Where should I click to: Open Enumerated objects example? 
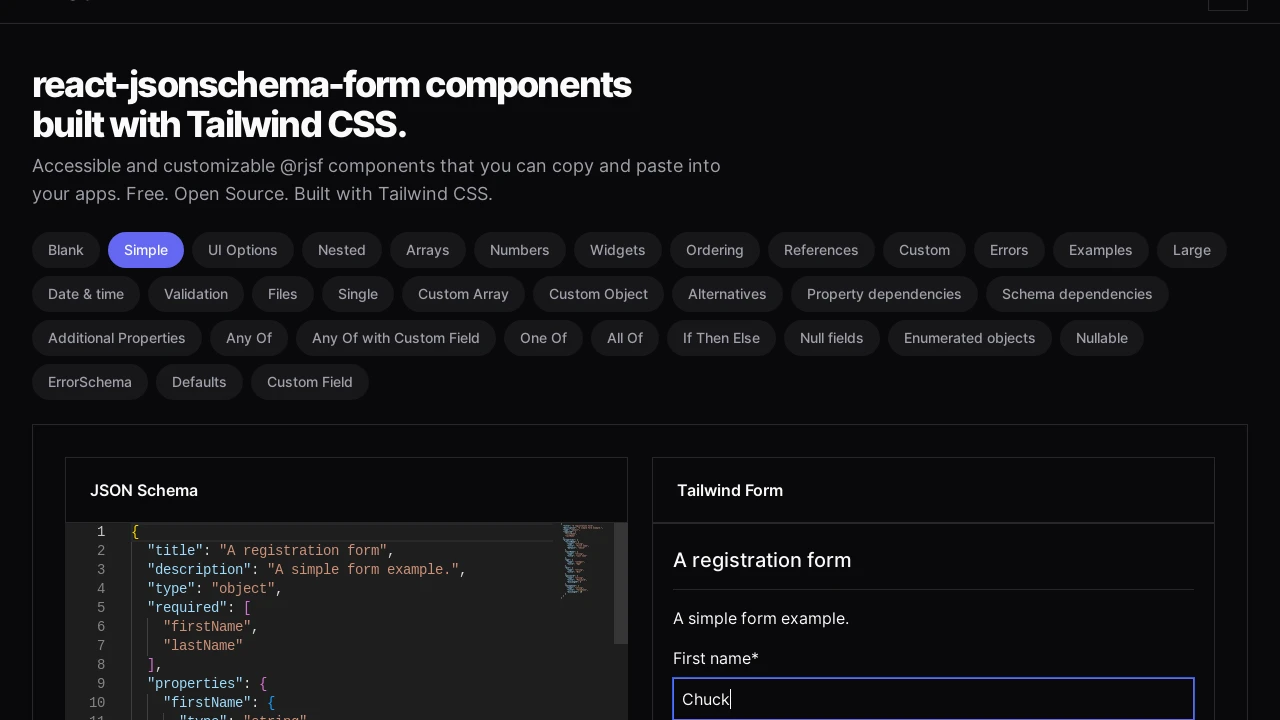click(x=970, y=338)
